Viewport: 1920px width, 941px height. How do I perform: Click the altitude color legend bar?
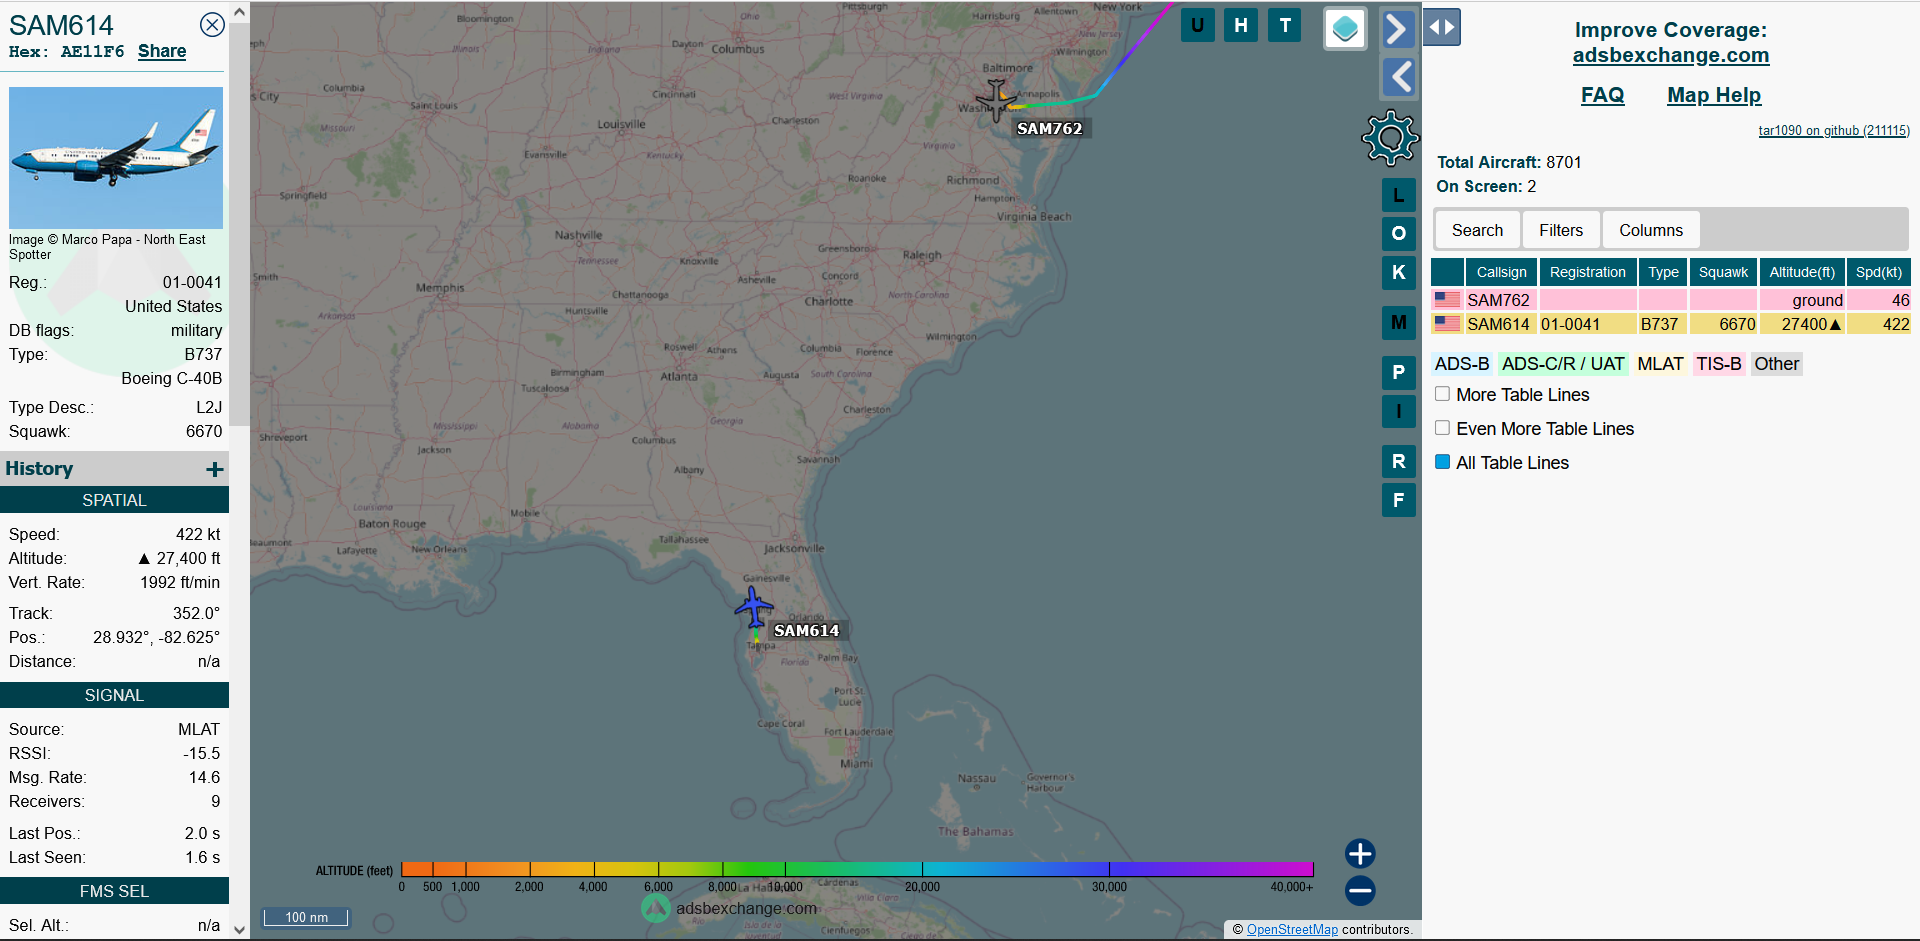point(857,869)
